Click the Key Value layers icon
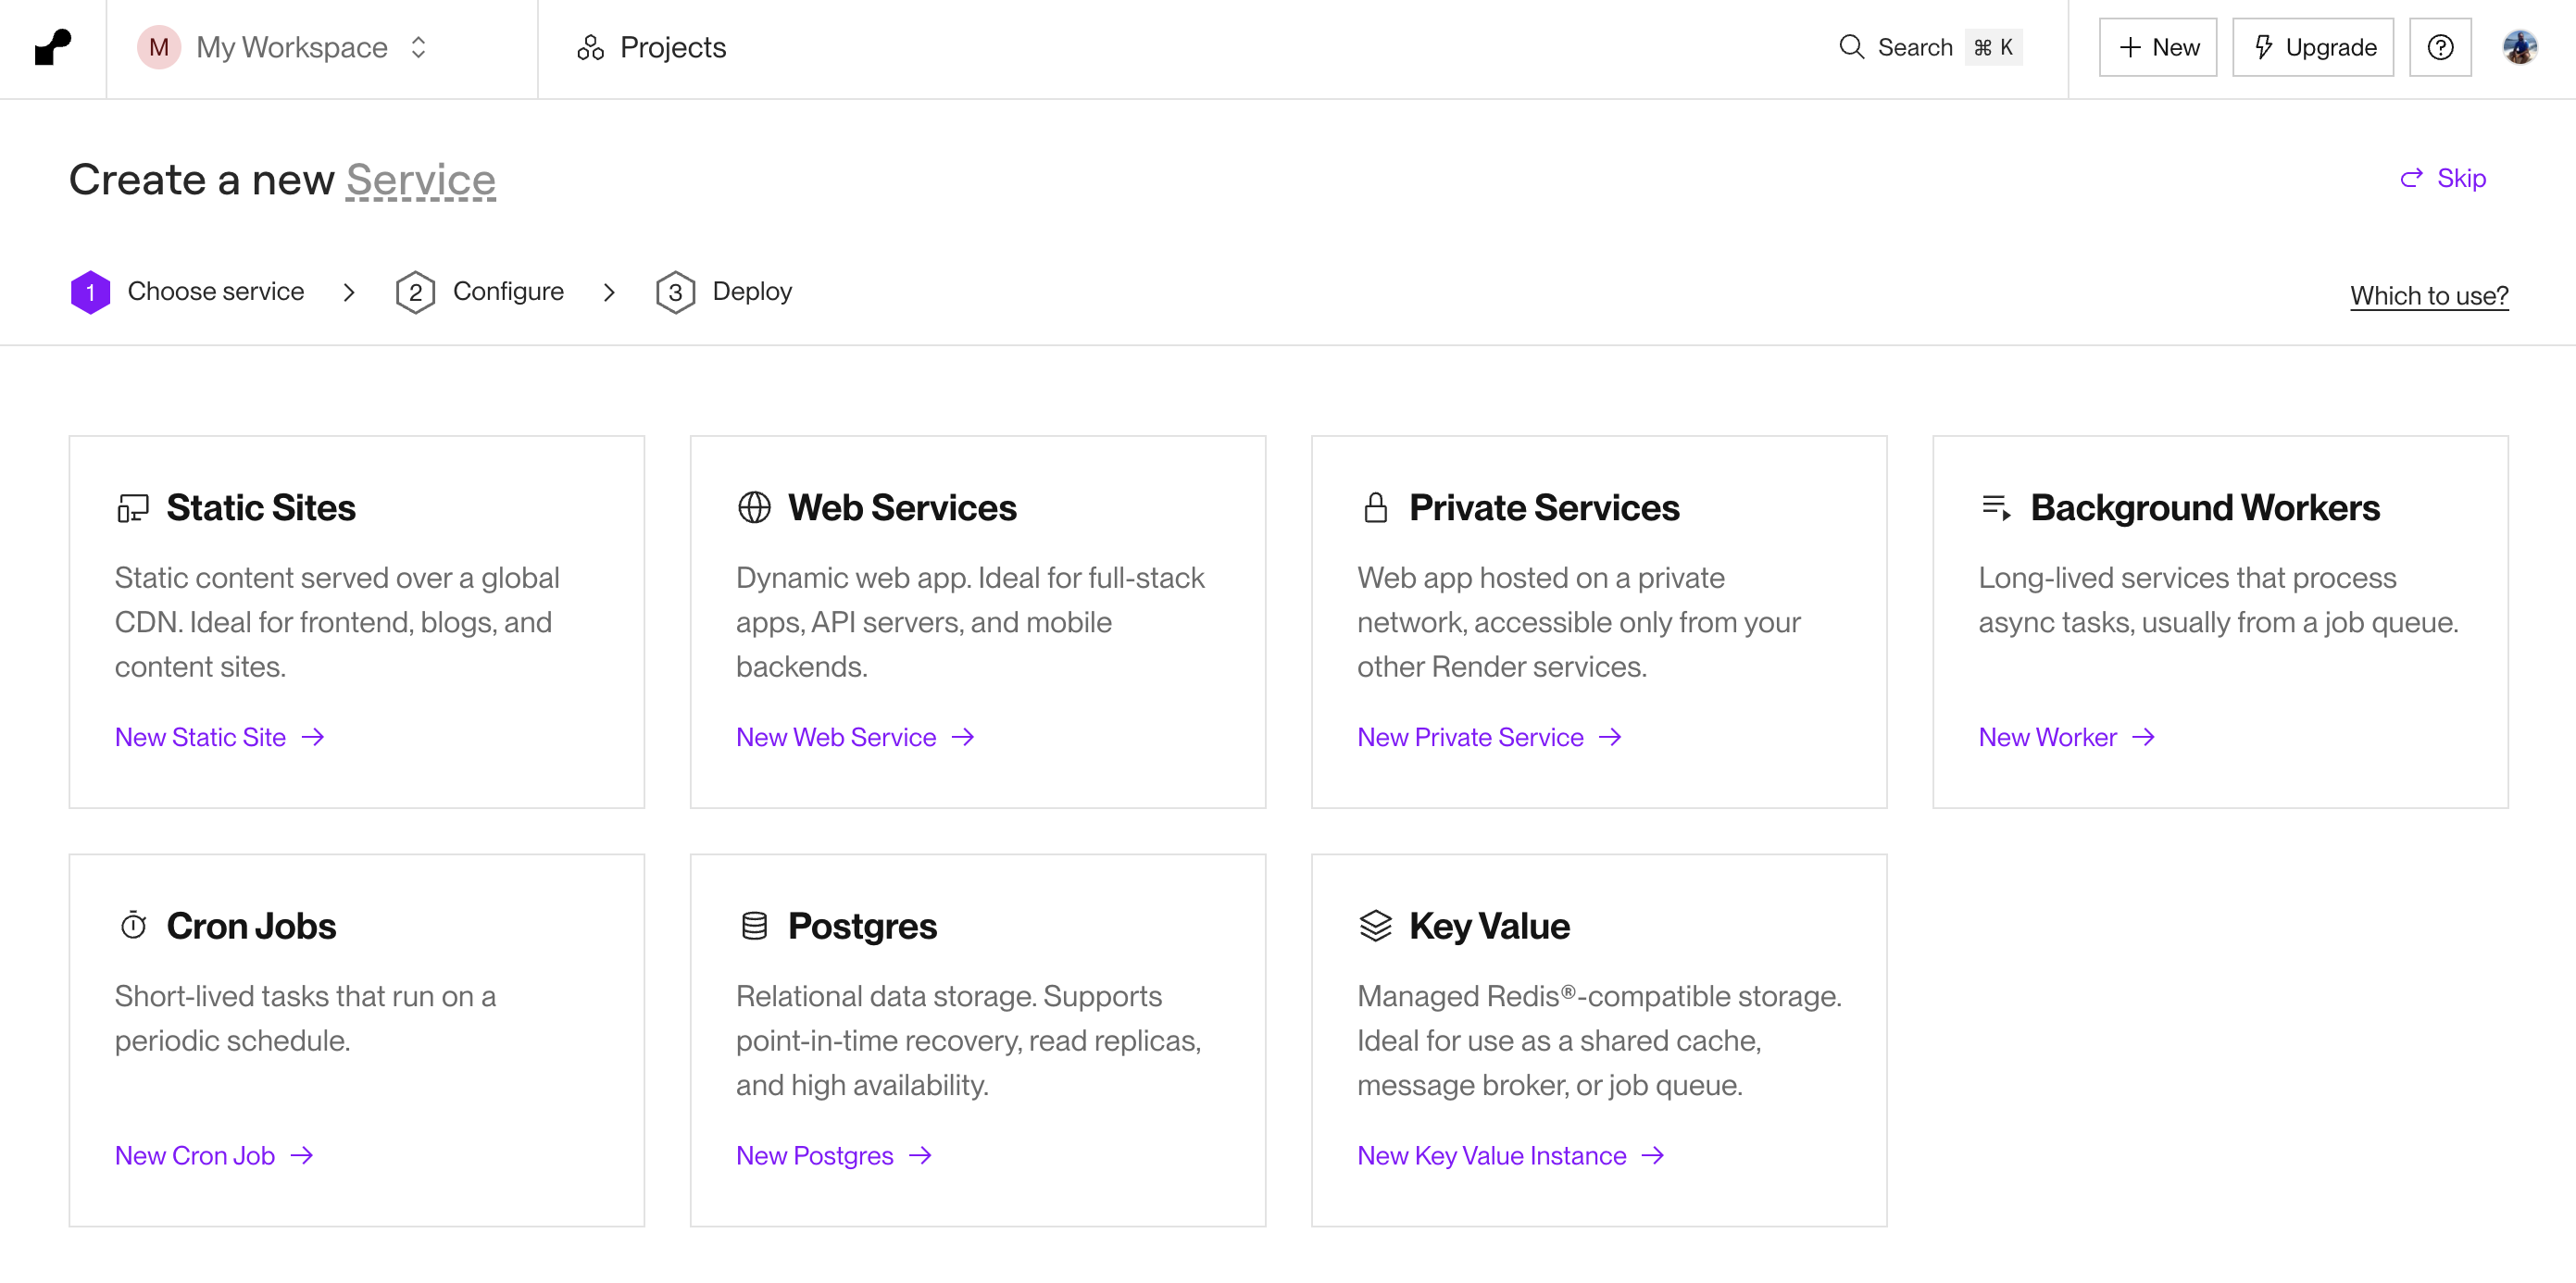 1375,926
